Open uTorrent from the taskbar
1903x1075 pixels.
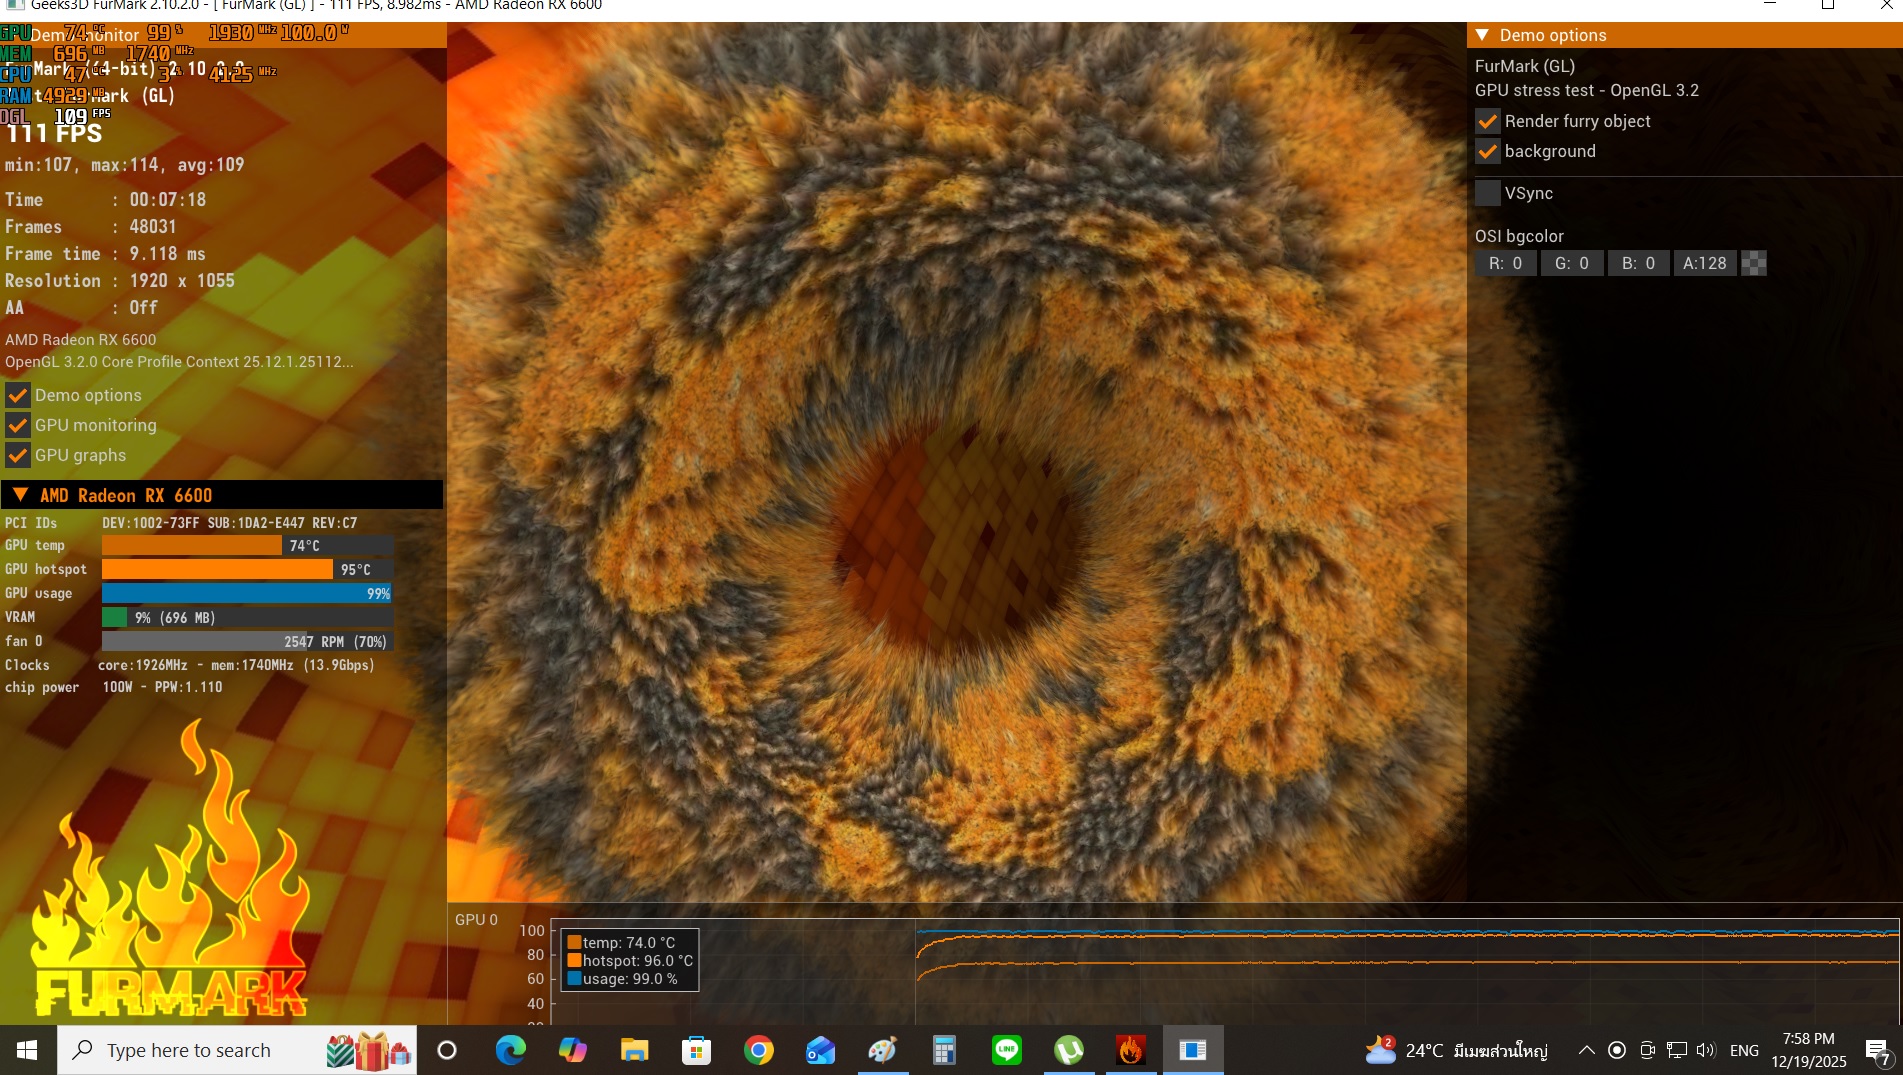pyautogui.click(x=1068, y=1050)
